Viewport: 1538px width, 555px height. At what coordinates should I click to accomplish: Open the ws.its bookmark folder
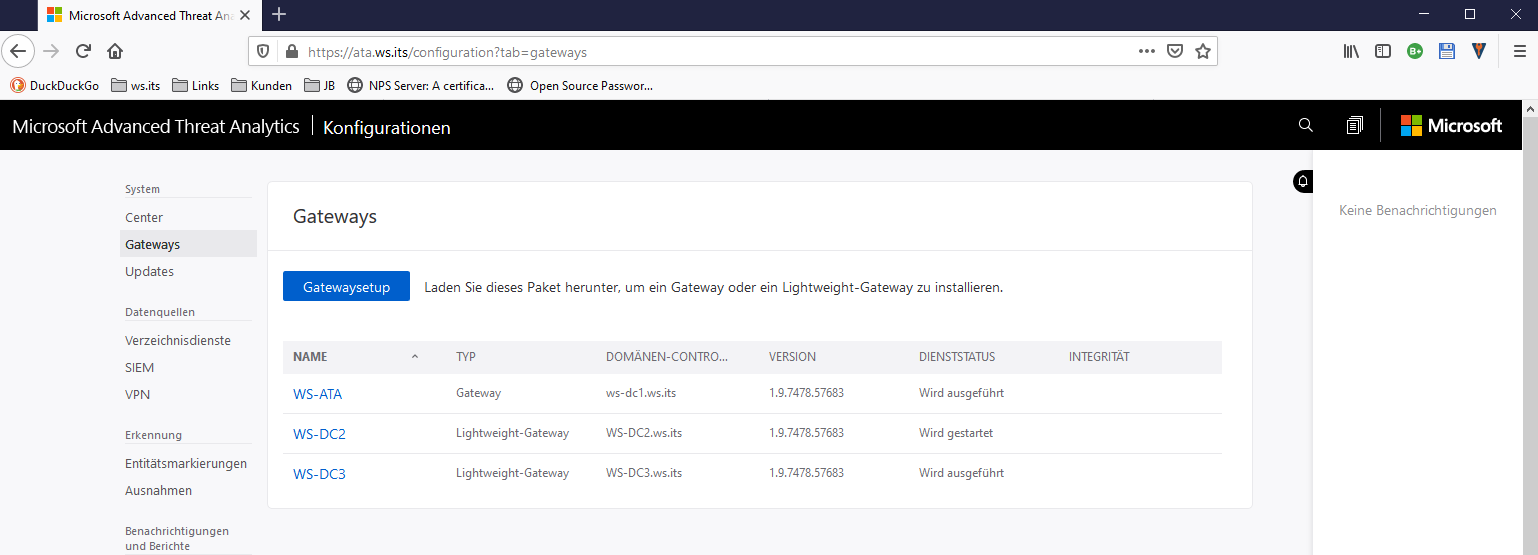136,85
